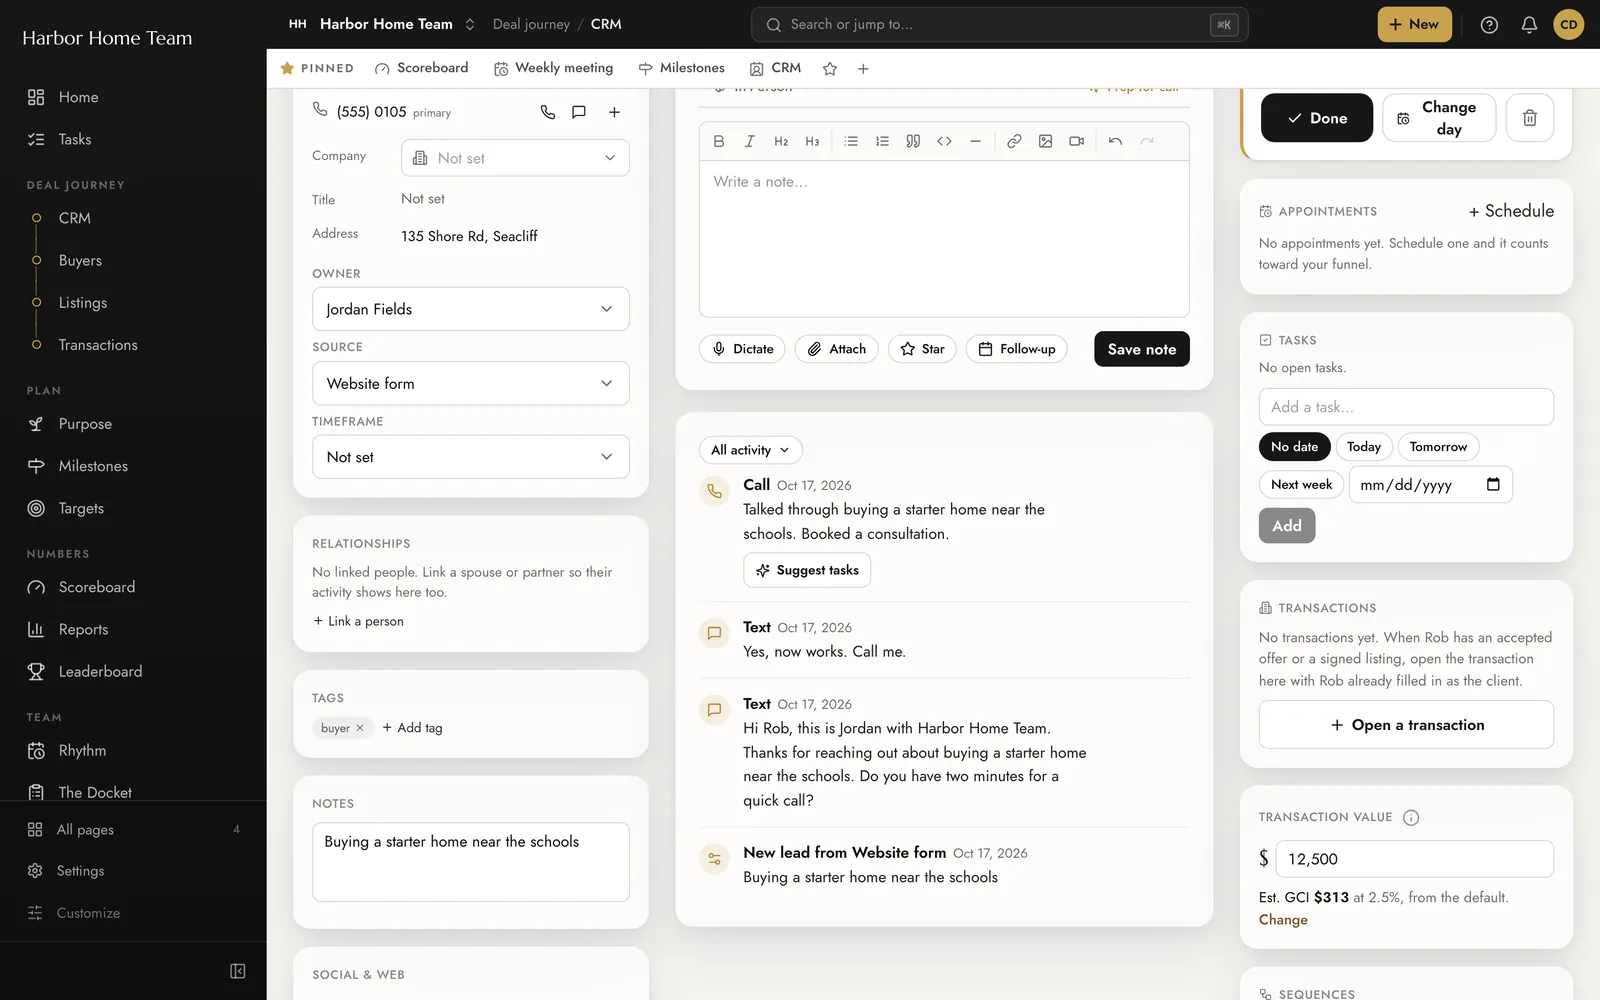Open Company dropdown

[515, 158]
